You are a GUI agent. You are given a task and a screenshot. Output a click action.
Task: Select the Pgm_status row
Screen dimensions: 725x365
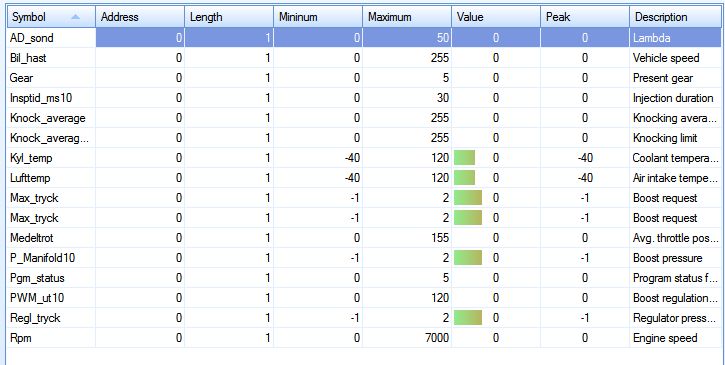coord(364,278)
